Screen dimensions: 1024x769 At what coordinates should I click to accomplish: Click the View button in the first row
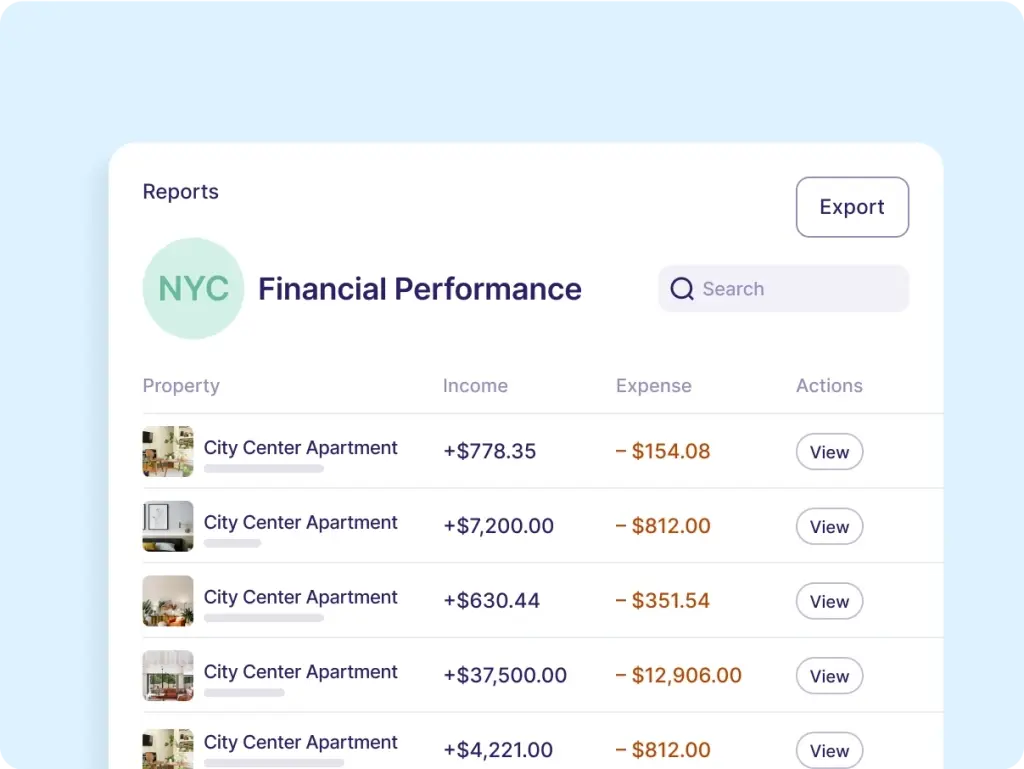(x=829, y=451)
